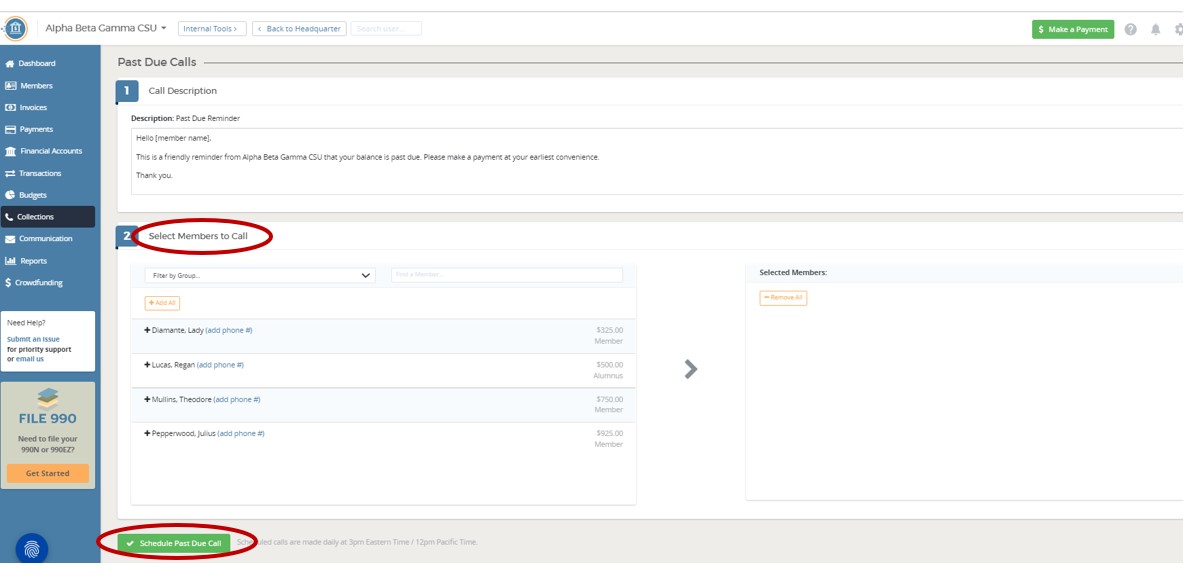Navigate to Budgets in the sidebar
Viewport: 1186px width, 585px height.
[32, 195]
